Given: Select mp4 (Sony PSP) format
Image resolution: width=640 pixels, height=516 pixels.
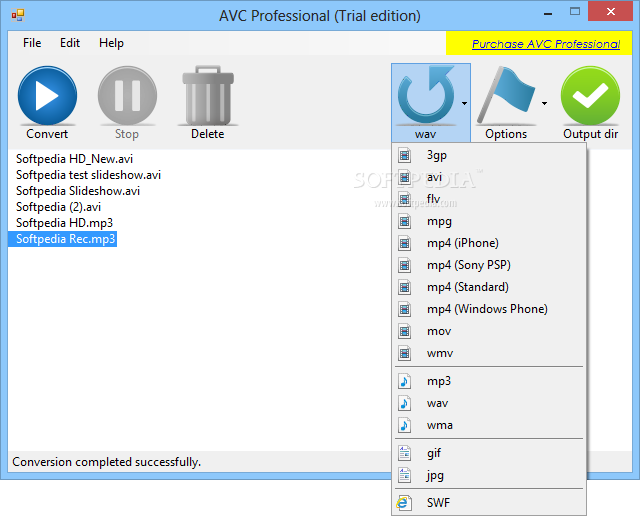Looking at the screenshot, I should point(489,265).
